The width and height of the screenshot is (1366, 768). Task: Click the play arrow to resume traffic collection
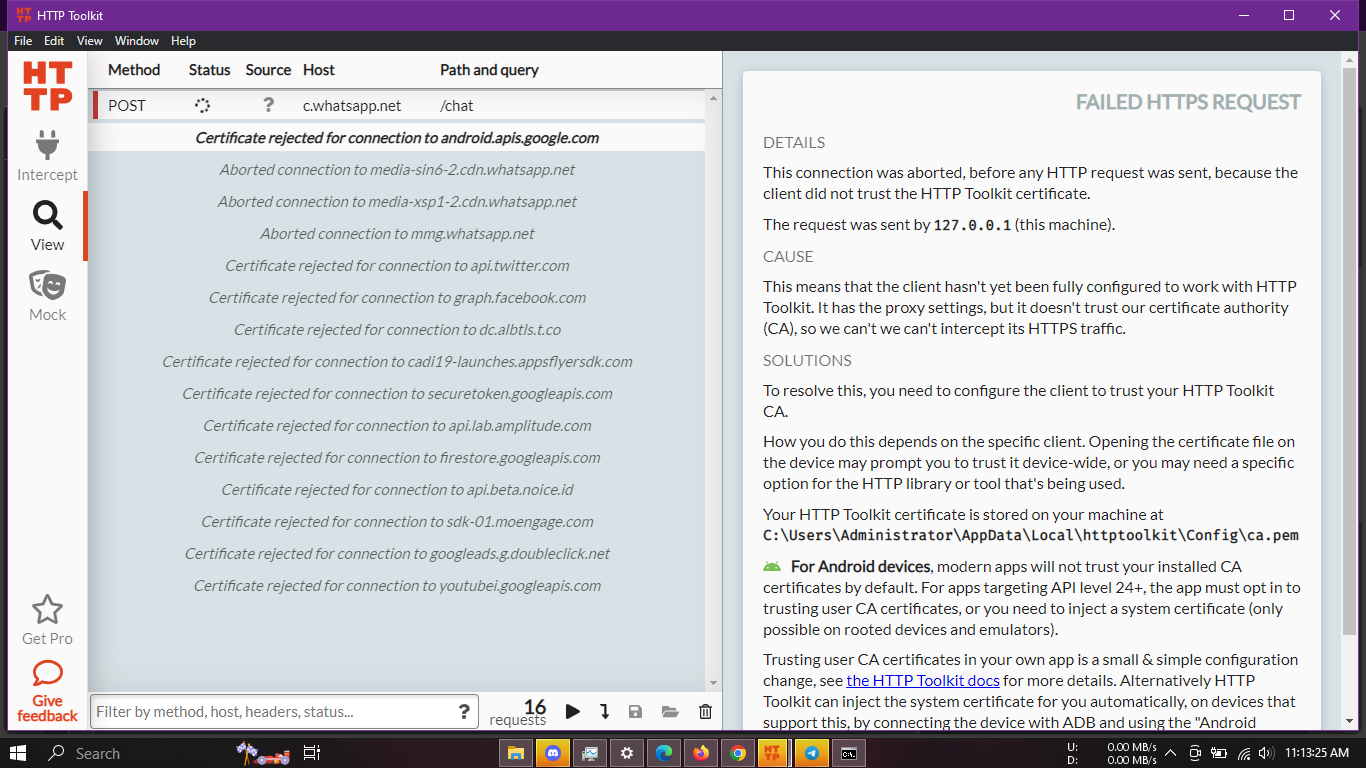pos(572,712)
